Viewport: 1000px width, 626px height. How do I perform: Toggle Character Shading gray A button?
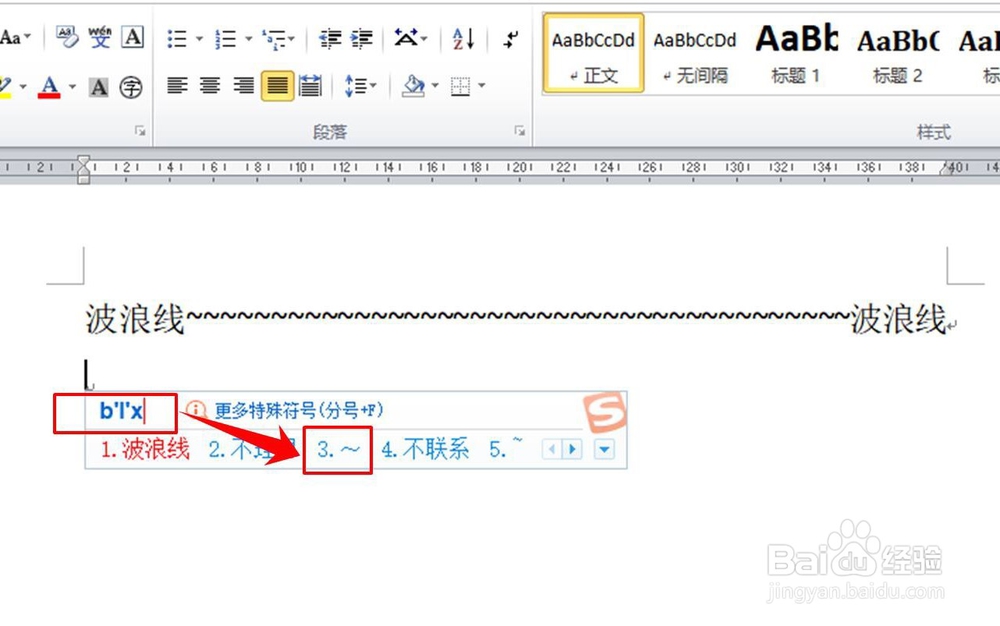98,87
